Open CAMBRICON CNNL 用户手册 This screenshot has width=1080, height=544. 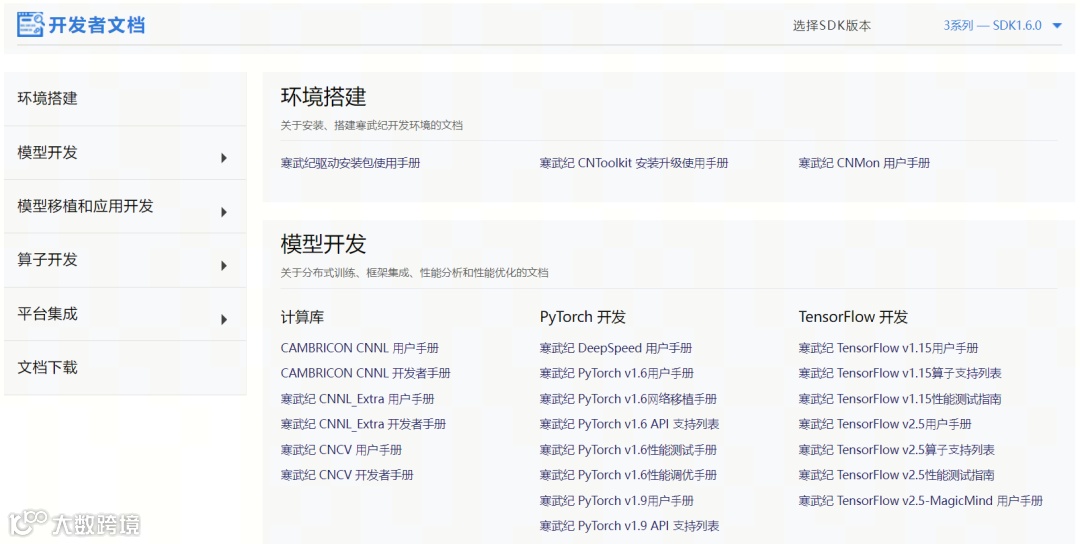pos(360,348)
